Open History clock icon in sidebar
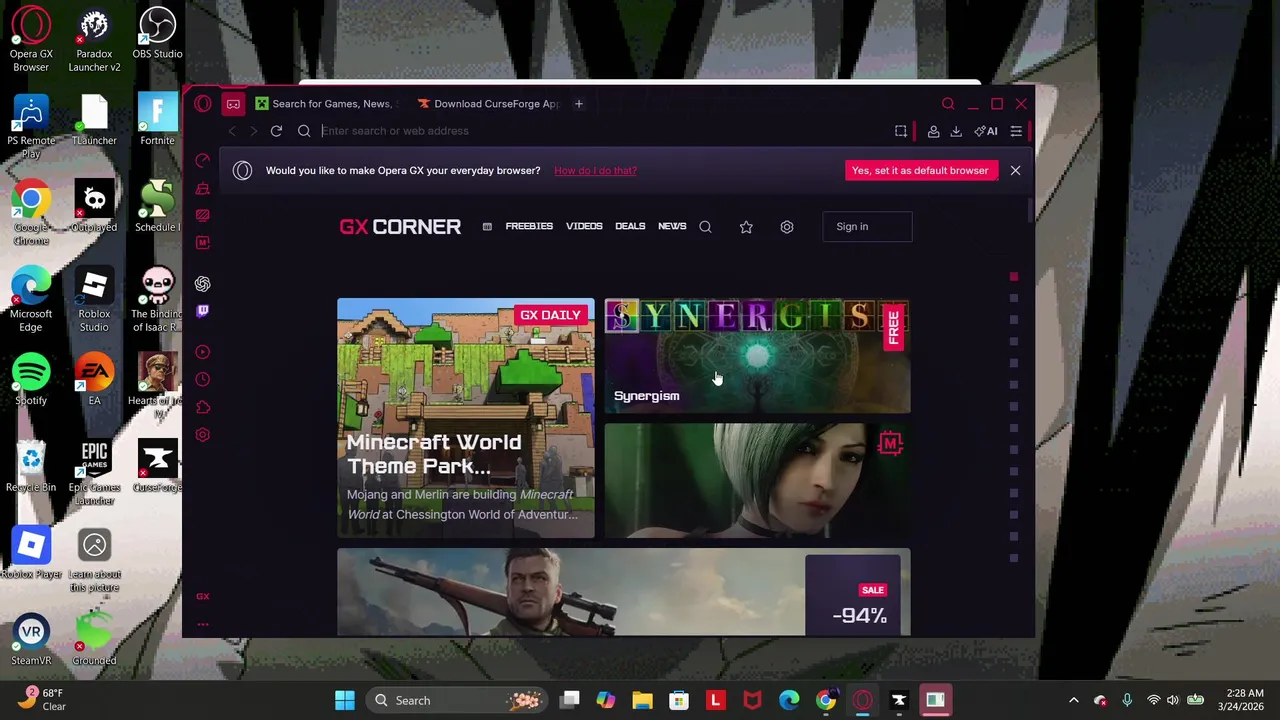1280x720 pixels. point(203,380)
